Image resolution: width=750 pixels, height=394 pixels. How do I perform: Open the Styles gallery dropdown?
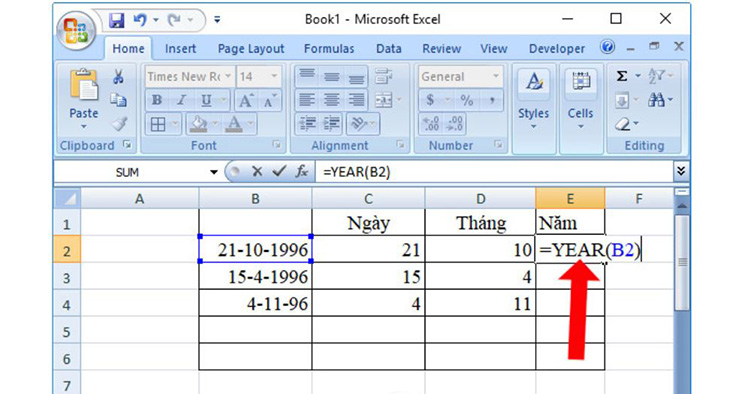pyautogui.click(x=534, y=127)
